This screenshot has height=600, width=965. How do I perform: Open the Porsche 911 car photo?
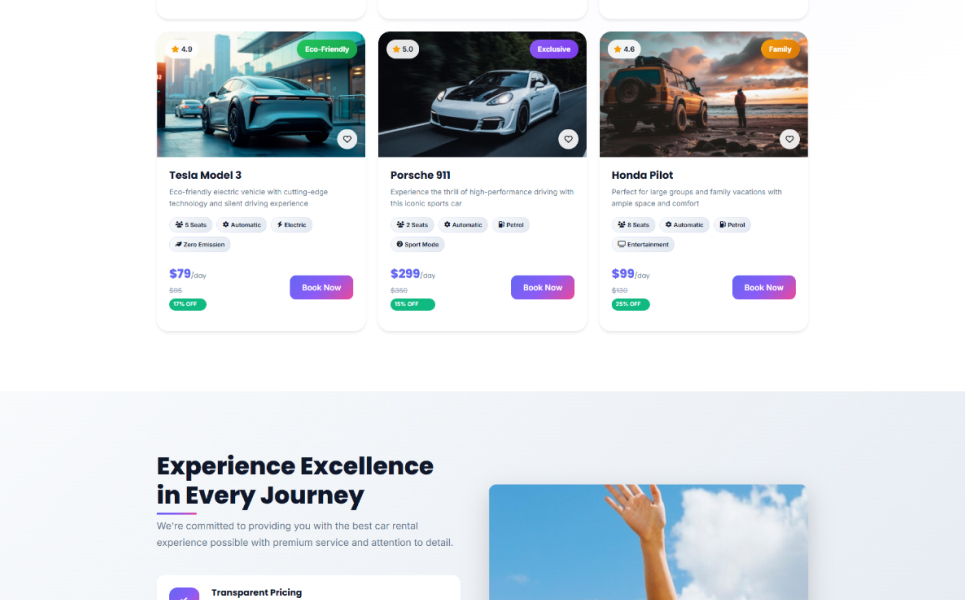[482, 94]
